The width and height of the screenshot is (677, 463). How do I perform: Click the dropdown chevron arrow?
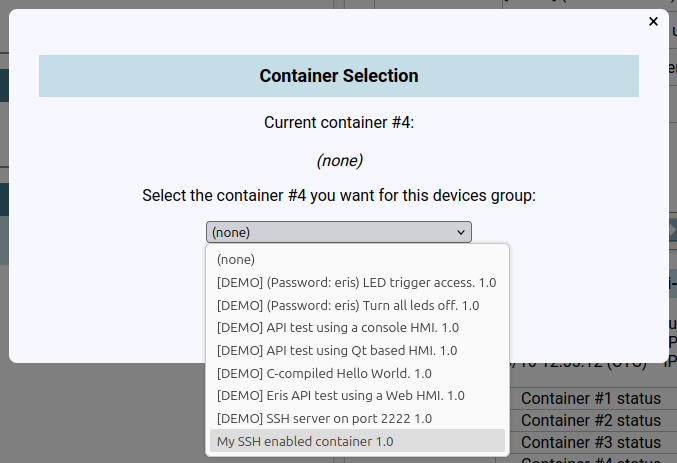pyautogui.click(x=461, y=233)
